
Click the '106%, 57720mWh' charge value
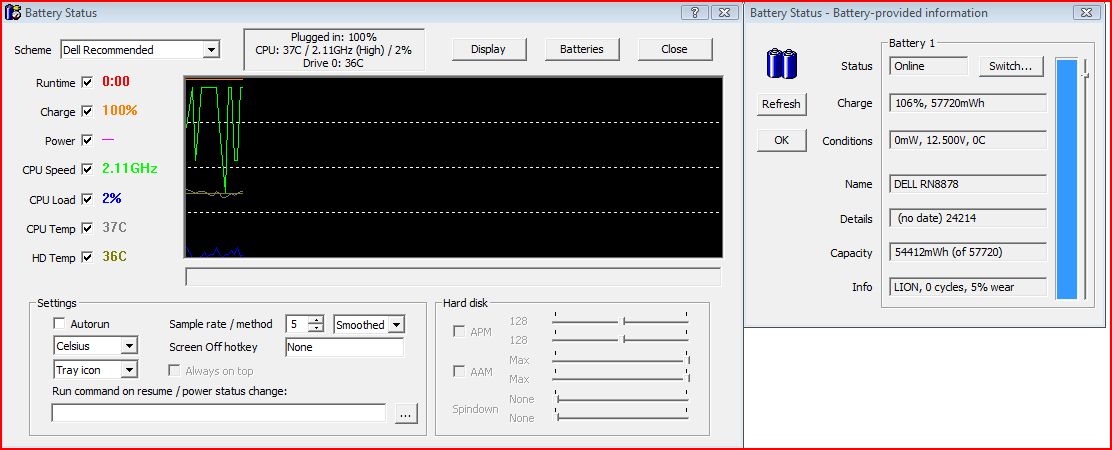968,103
